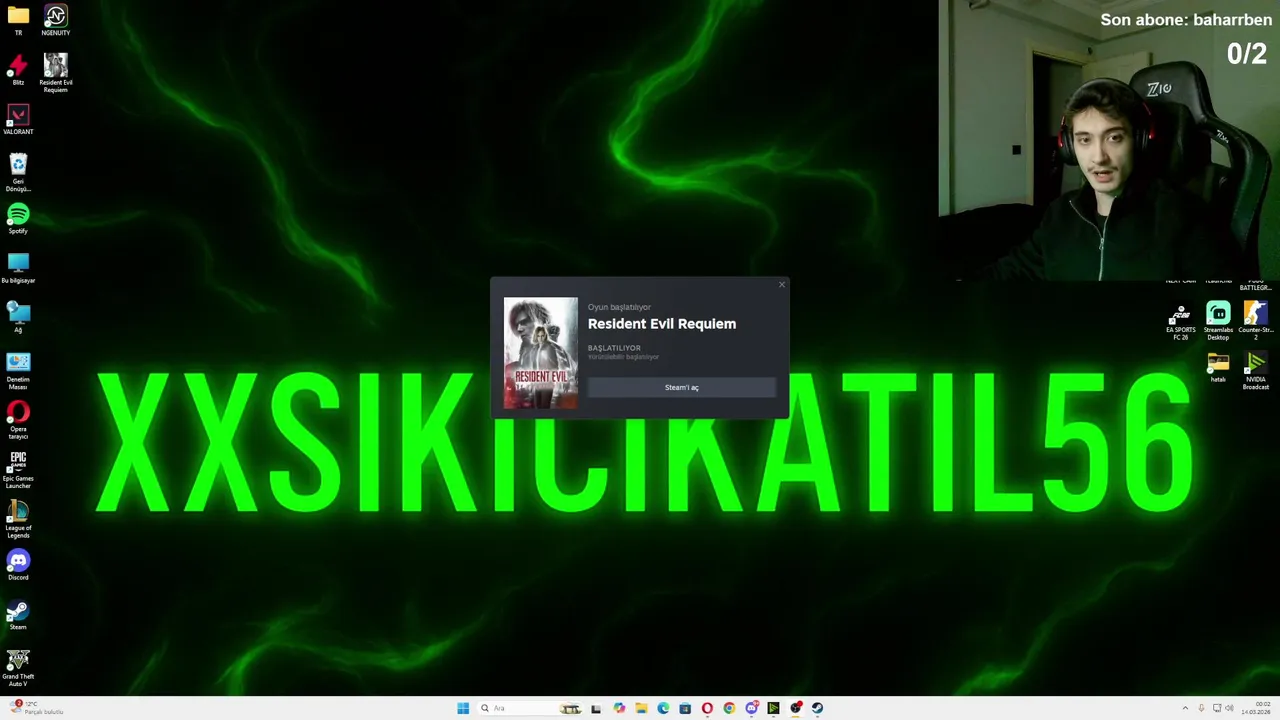Open Opera browser desktop shortcut
Image resolution: width=1280 pixels, height=720 pixels.
click(18, 420)
